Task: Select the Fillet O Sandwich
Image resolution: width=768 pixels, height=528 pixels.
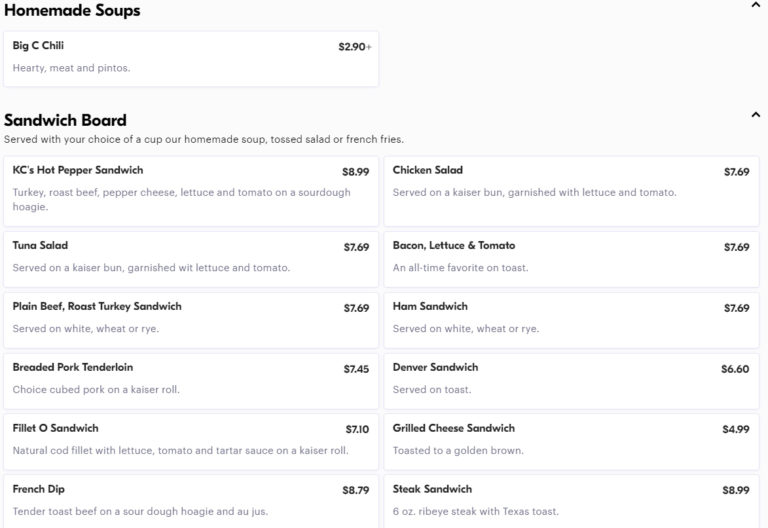Action: pyautogui.click(x=191, y=442)
